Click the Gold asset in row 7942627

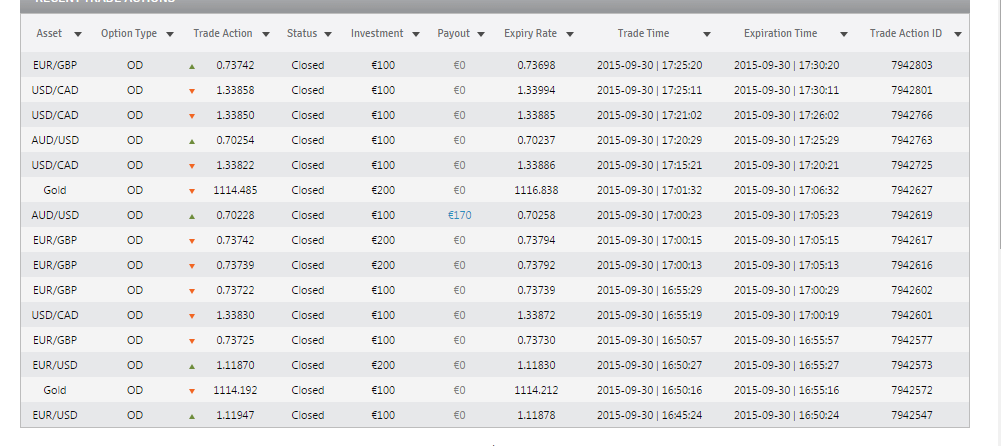(55, 190)
